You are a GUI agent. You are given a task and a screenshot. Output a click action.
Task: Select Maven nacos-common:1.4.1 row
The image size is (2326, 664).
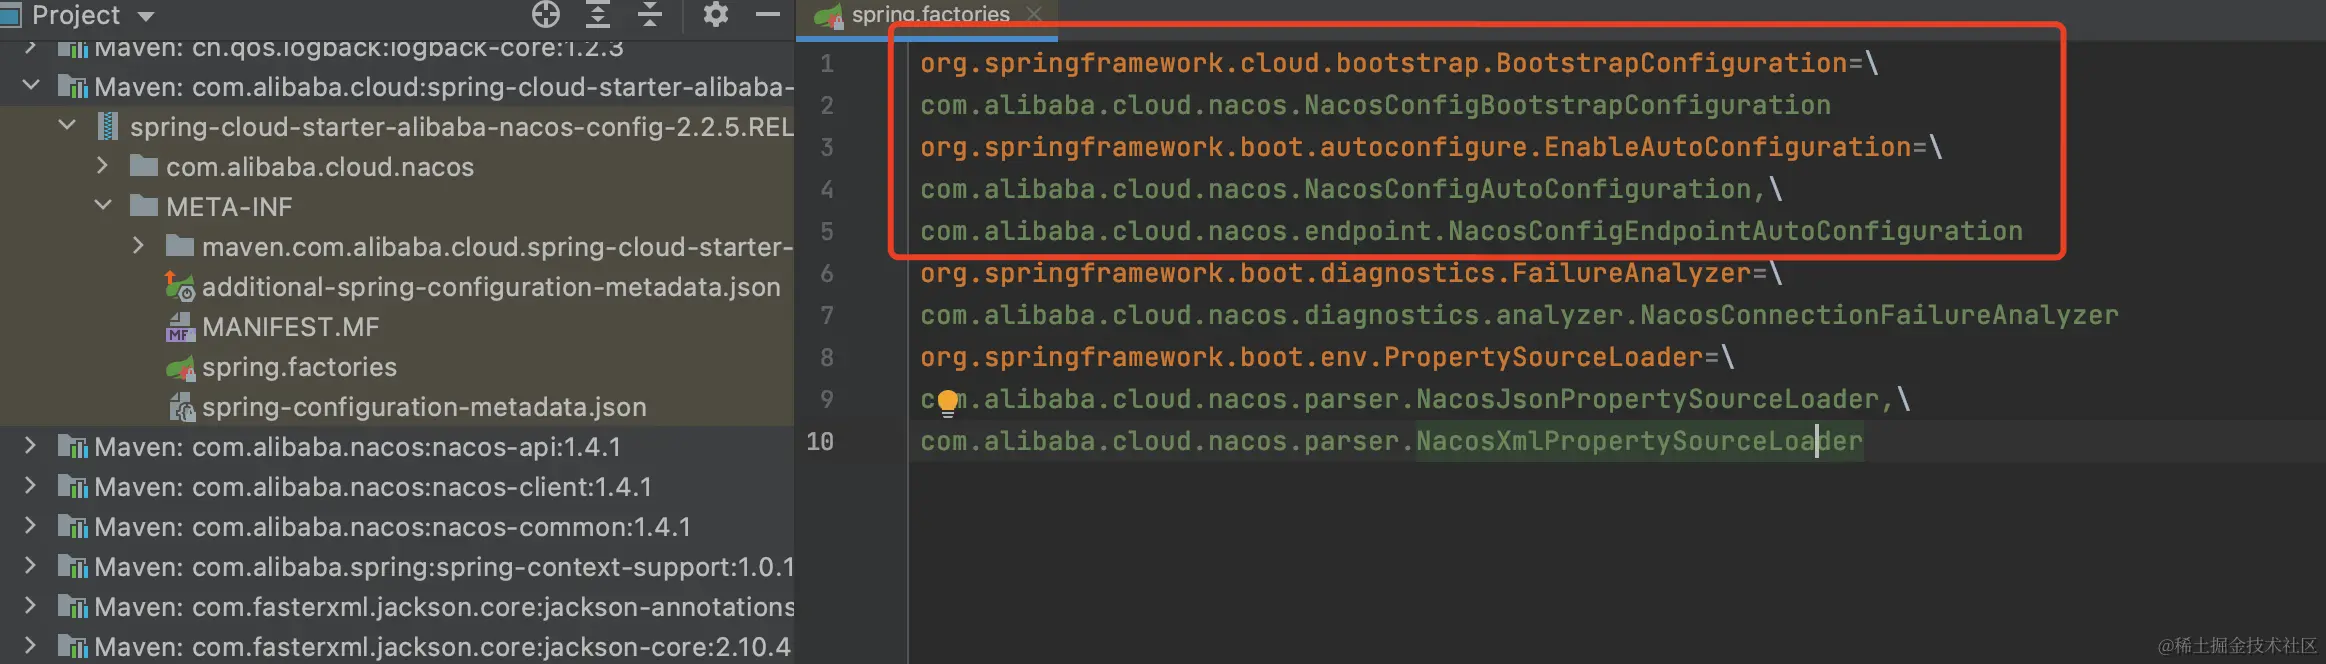point(397,527)
